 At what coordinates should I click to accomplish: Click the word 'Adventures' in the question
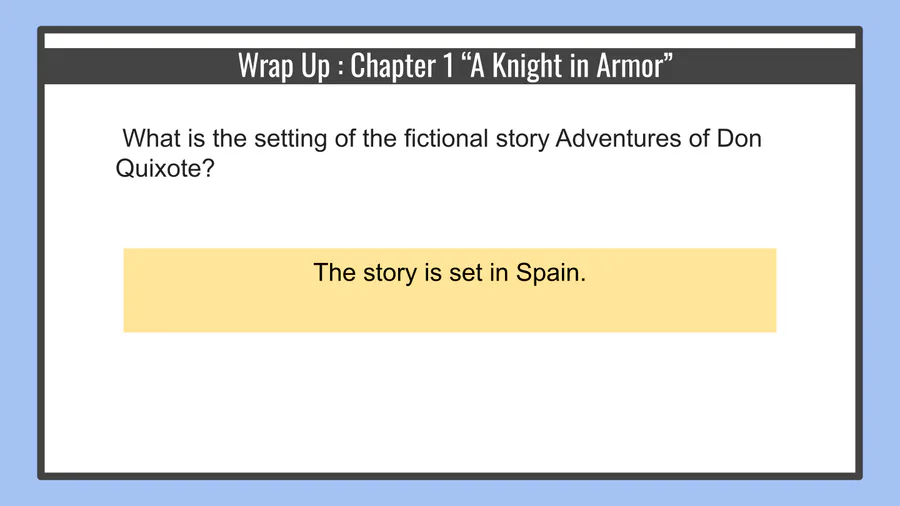point(617,138)
